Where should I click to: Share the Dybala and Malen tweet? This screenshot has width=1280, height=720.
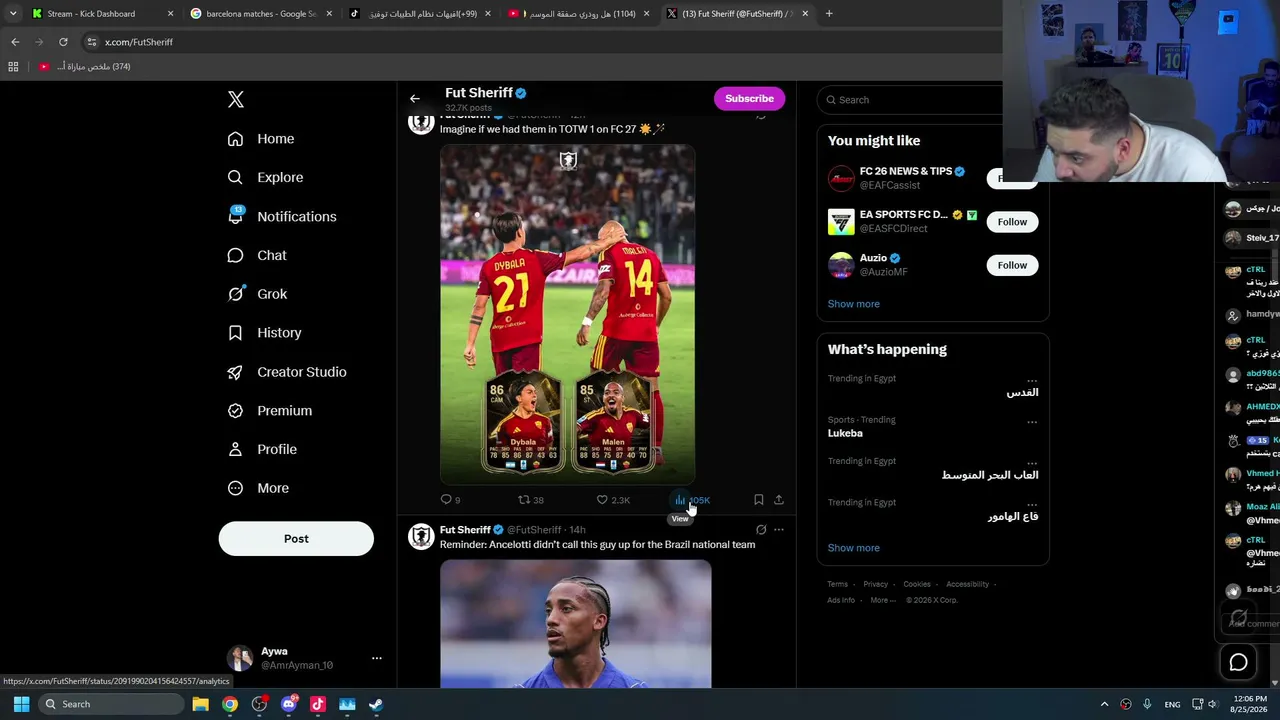779,500
